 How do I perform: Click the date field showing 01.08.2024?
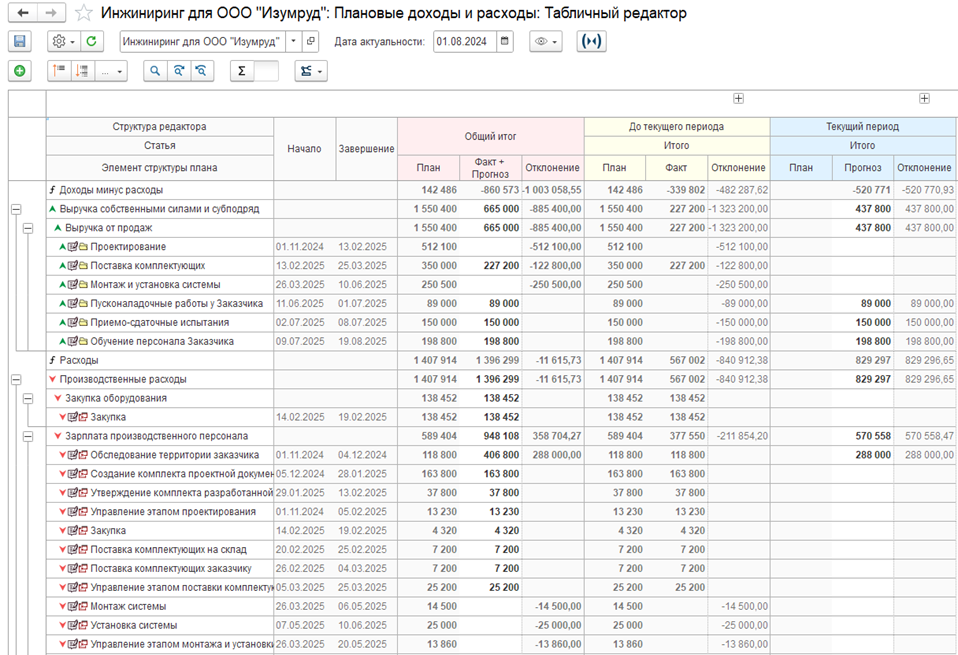click(x=464, y=42)
